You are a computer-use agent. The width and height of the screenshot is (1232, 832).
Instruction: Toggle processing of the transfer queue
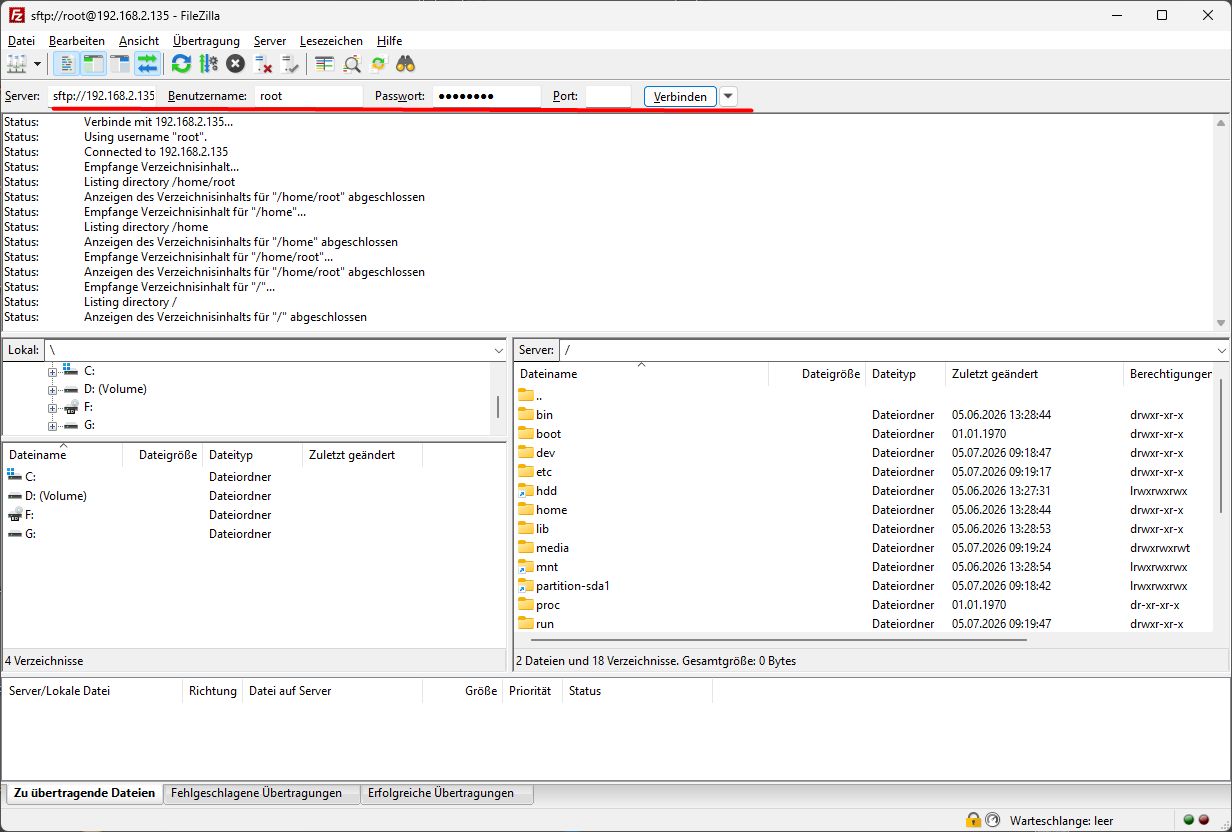(x=208, y=64)
